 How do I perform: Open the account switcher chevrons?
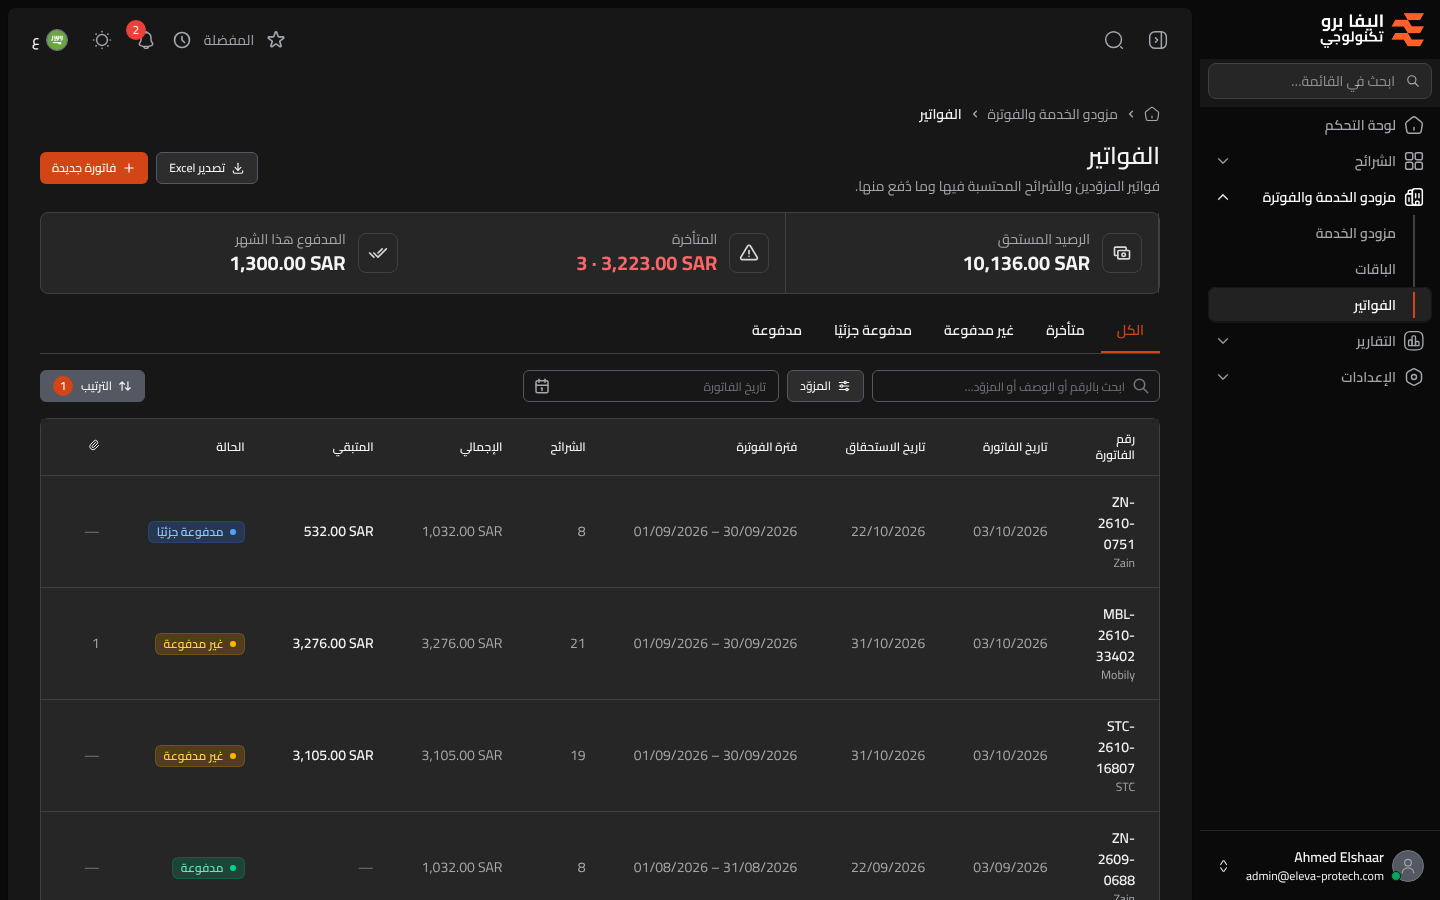[1223, 866]
